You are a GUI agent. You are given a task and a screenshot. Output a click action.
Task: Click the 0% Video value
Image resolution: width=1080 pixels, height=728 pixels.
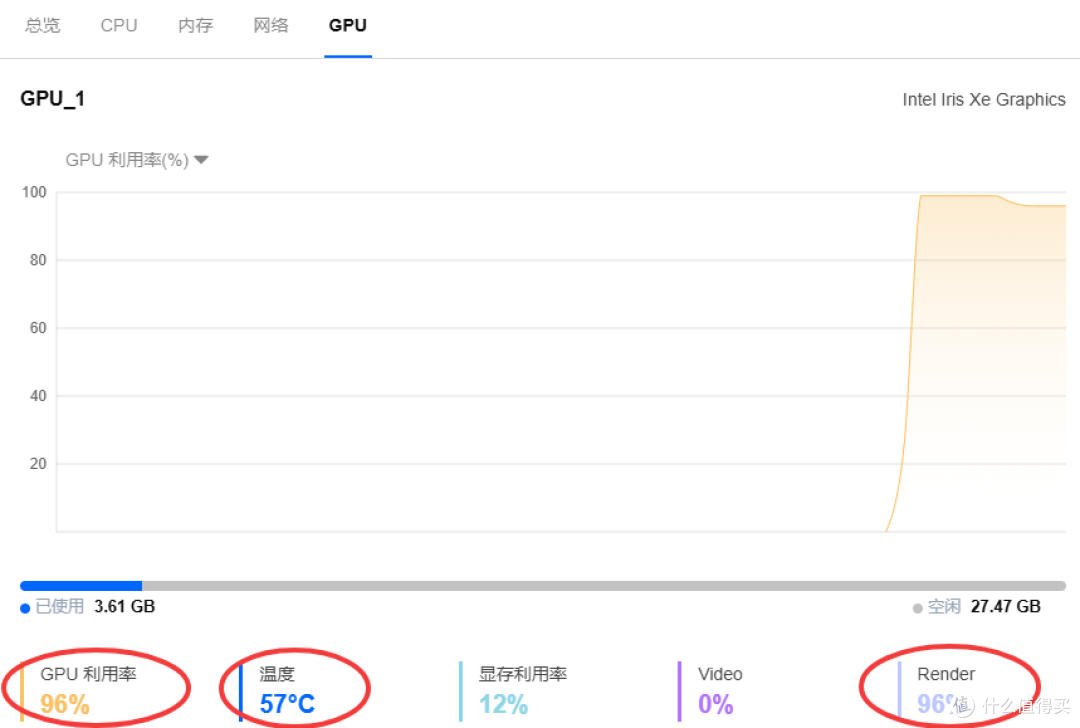click(716, 704)
